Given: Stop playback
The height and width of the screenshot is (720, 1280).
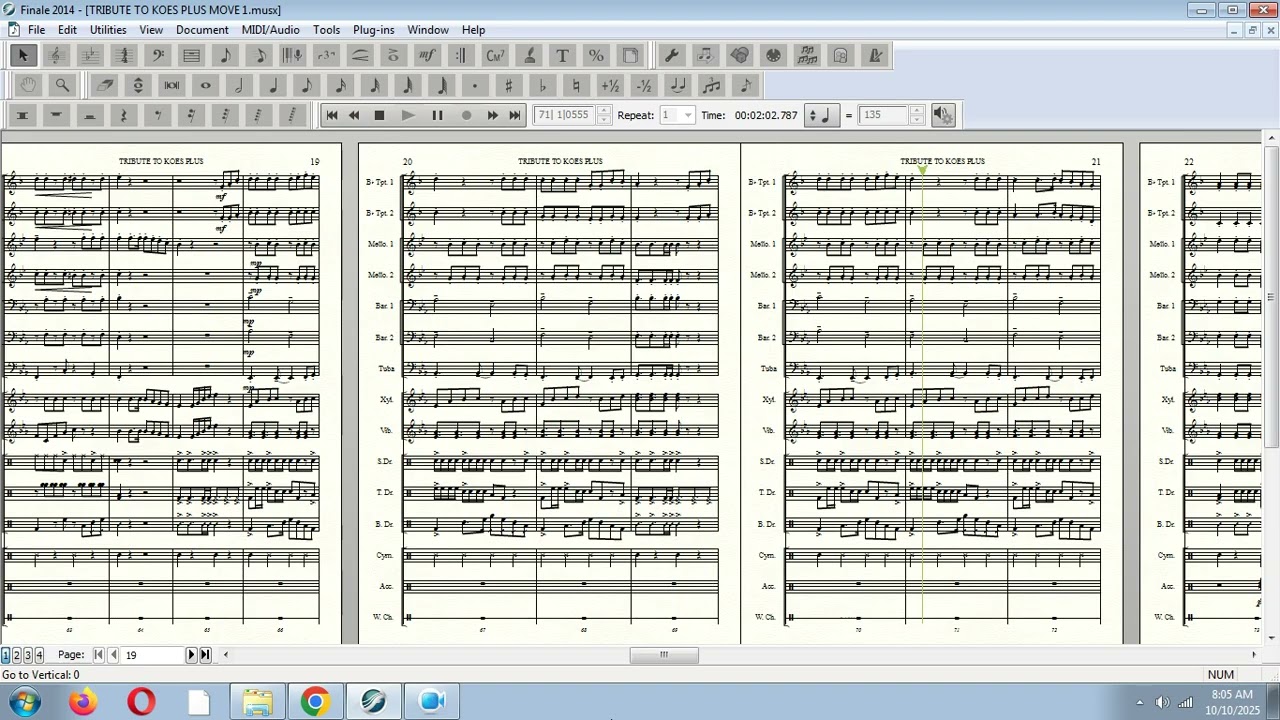Looking at the screenshot, I should (379, 115).
